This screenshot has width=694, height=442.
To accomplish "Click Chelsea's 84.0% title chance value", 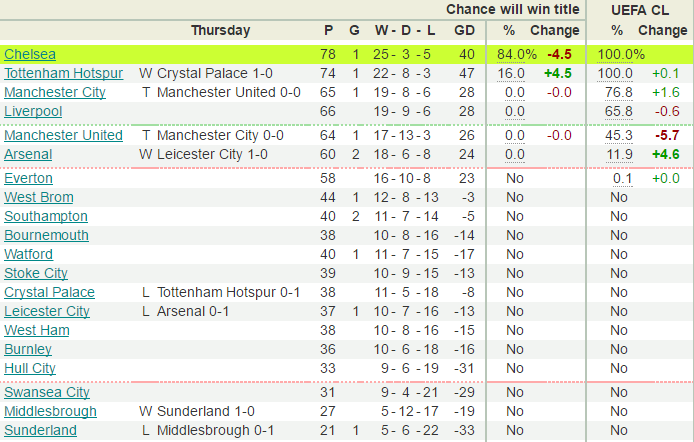I will click(517, 54).
